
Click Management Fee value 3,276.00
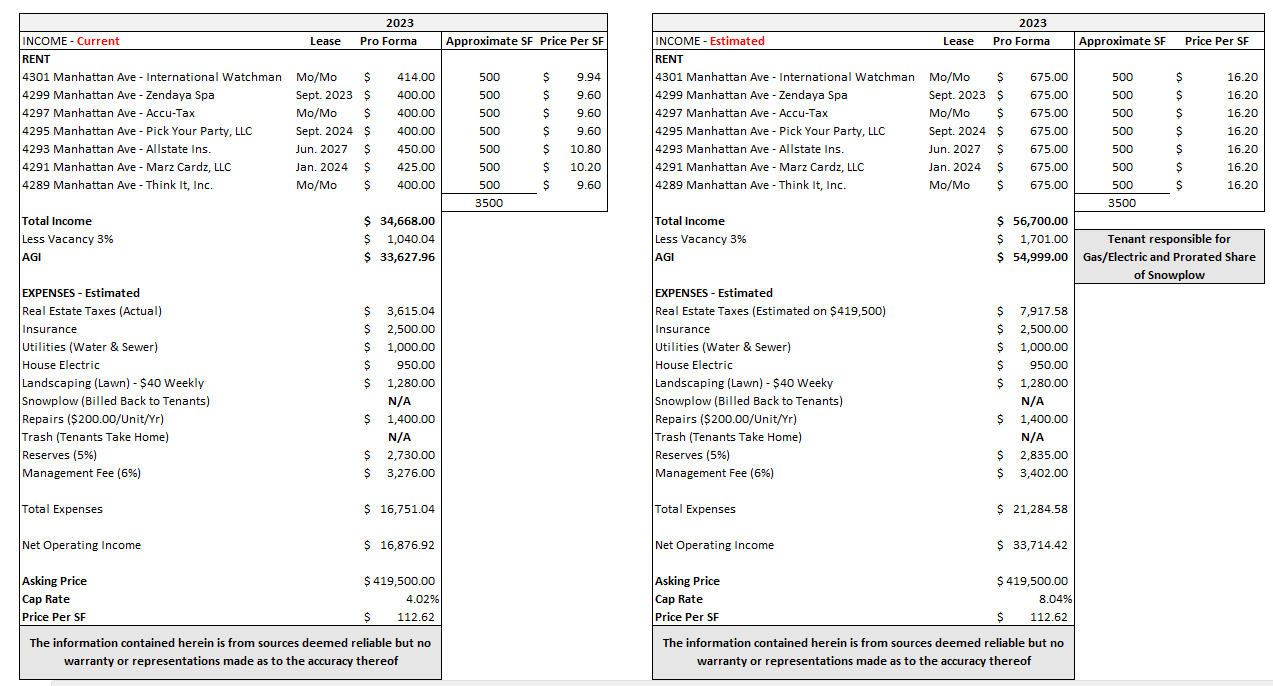coord(410,473)
